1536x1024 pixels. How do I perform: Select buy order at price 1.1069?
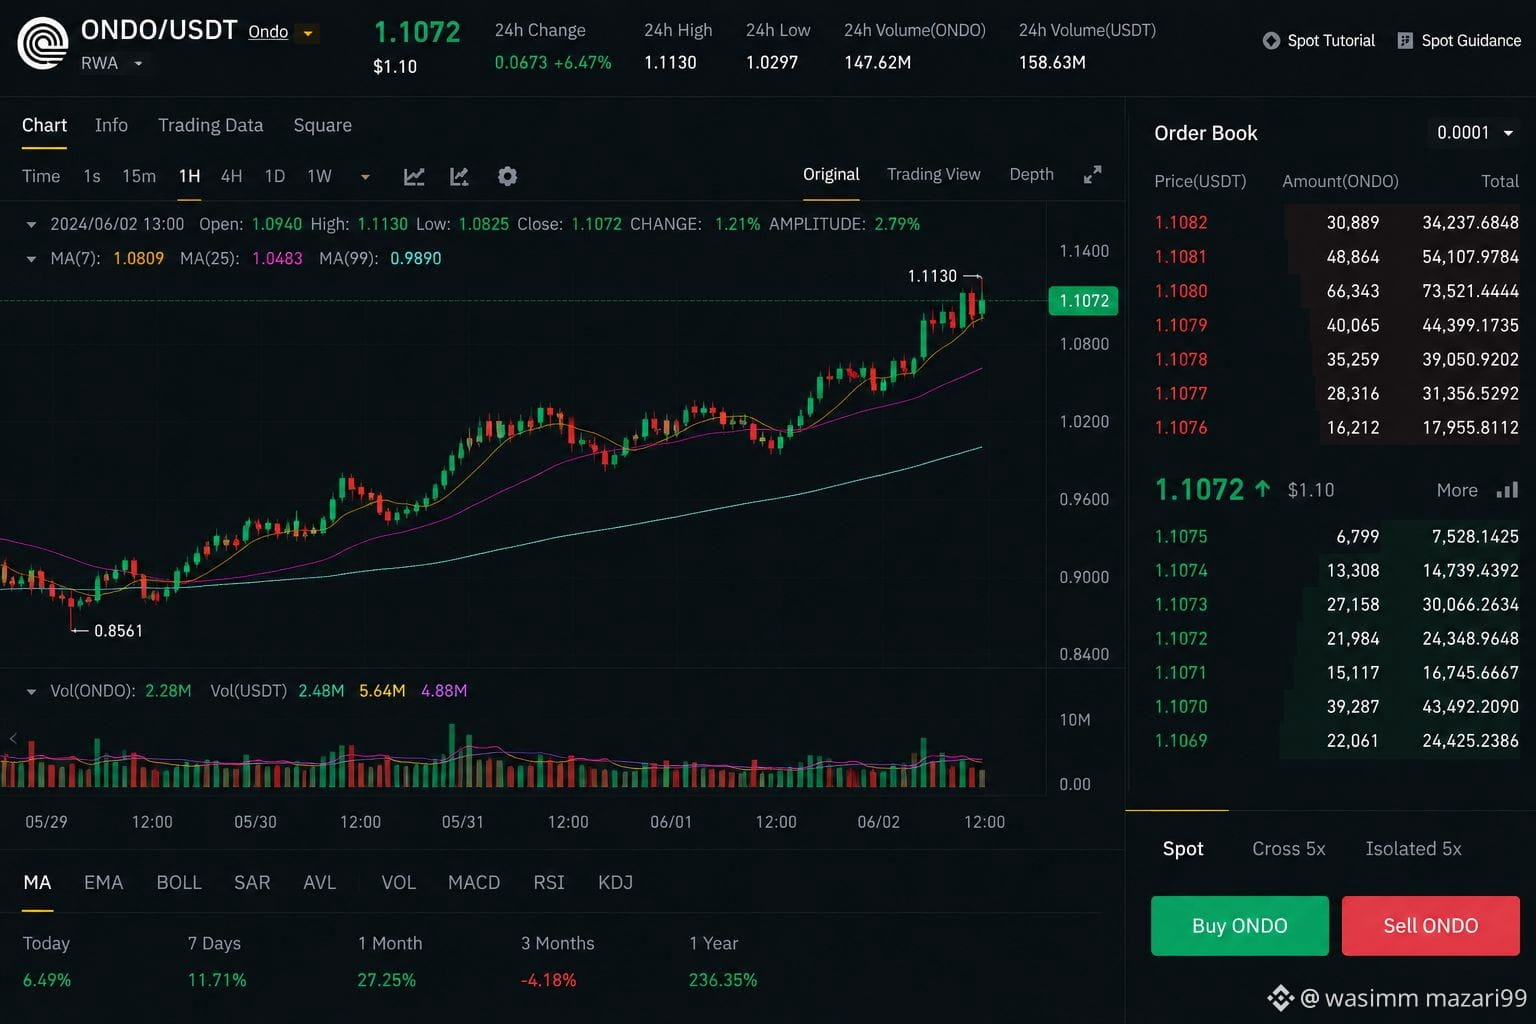[x=1336, y=740]
